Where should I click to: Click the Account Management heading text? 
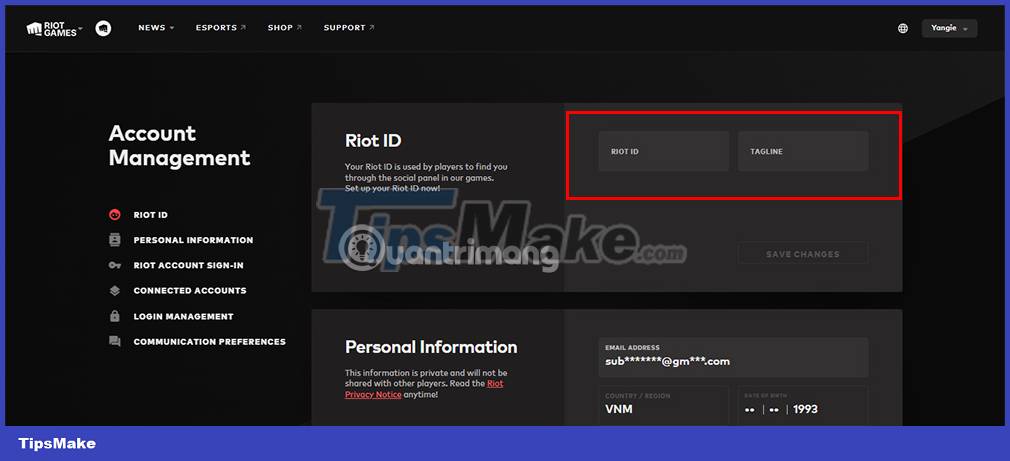(x=179, y=146)
